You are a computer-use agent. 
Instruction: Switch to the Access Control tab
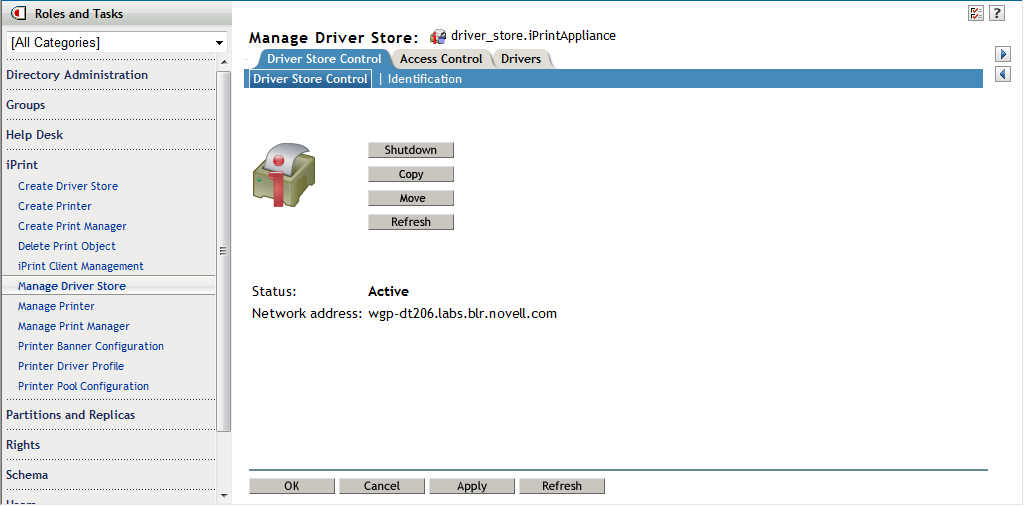click(441, 59)
